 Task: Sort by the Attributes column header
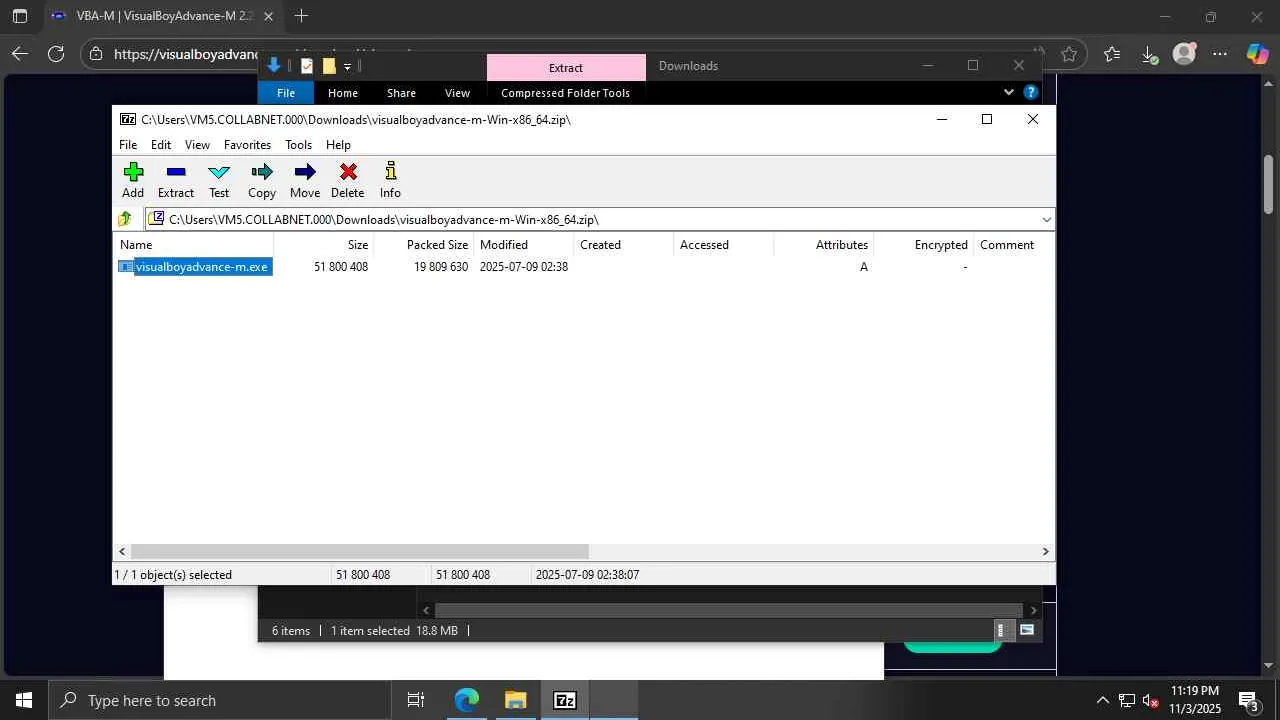point(824,245)
